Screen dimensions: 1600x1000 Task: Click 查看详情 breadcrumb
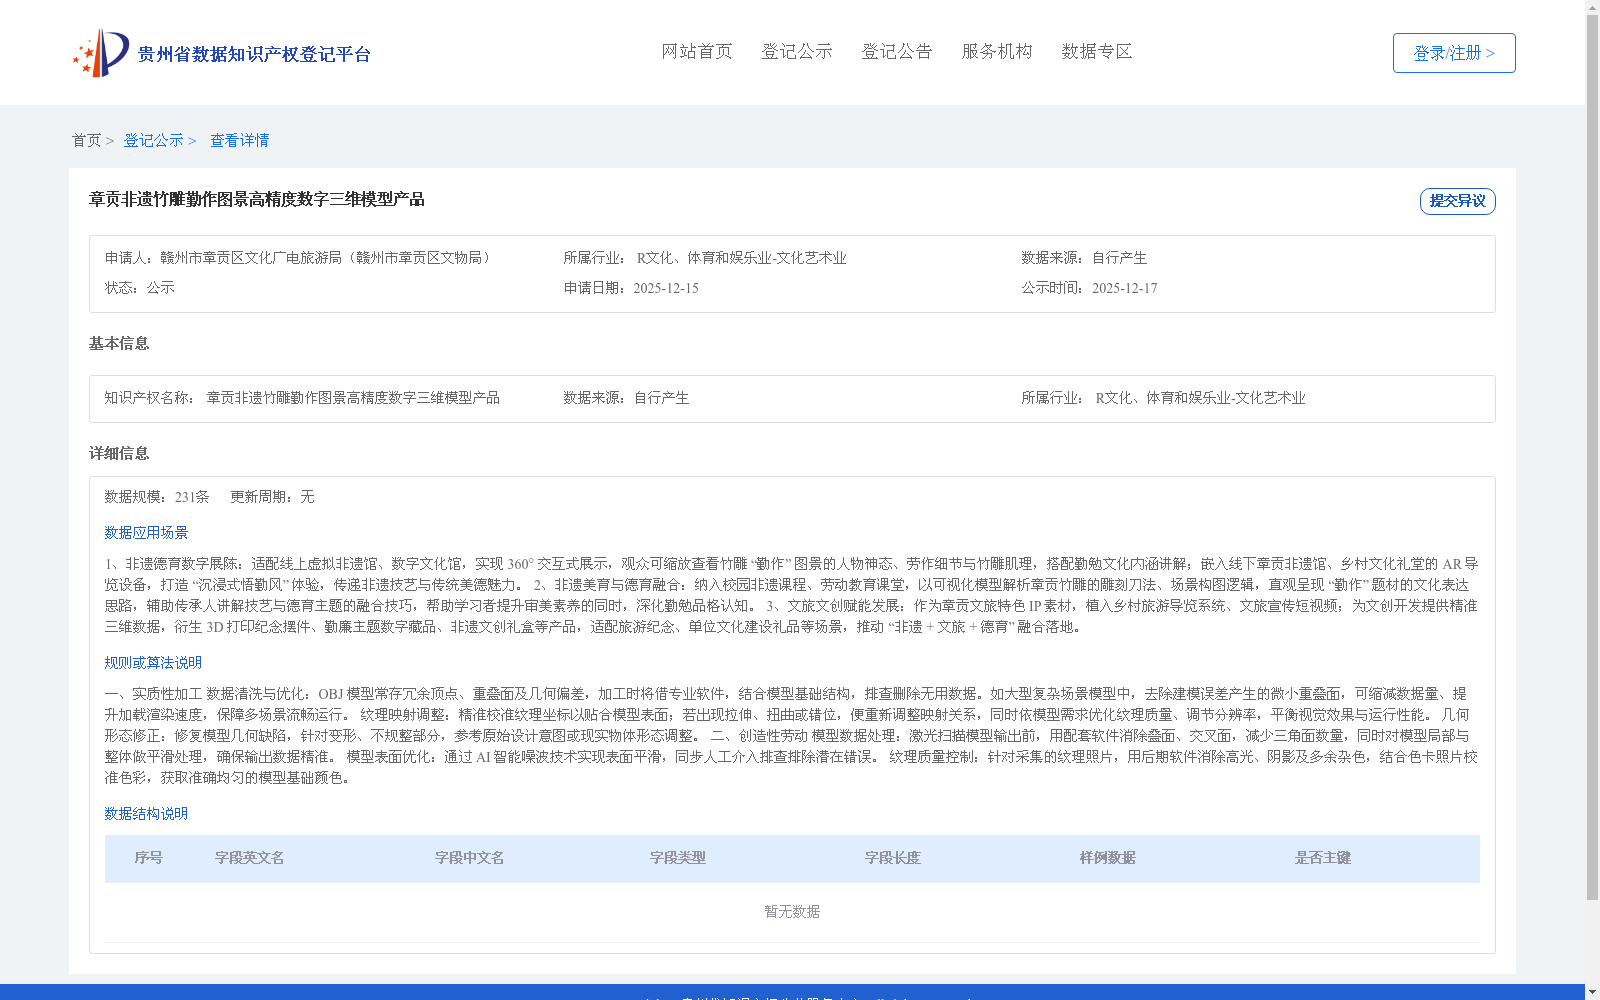239,140
